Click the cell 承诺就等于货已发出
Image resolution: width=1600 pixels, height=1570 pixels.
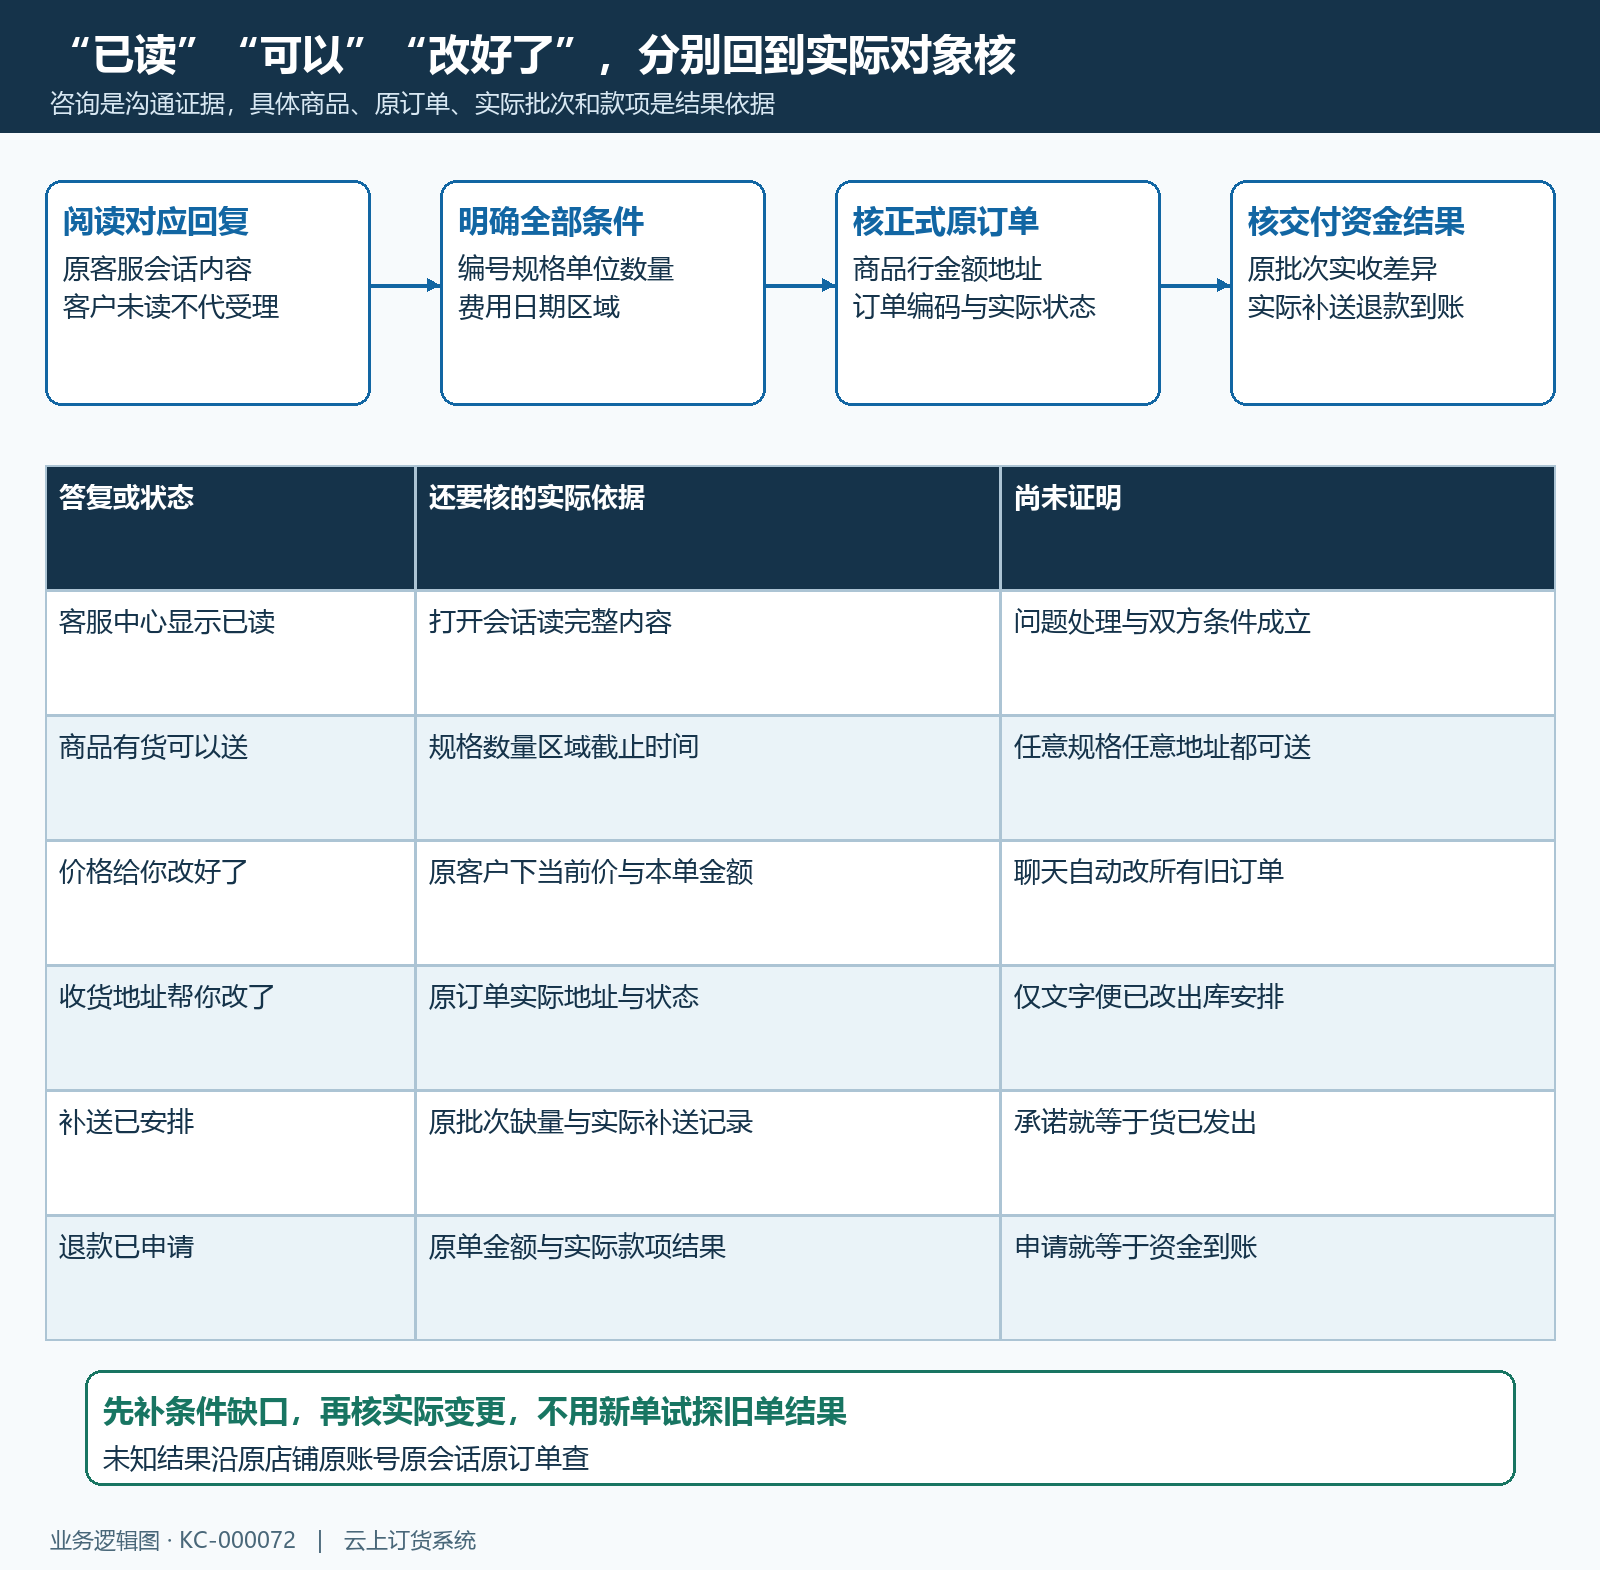(x=1278, y=1153)
